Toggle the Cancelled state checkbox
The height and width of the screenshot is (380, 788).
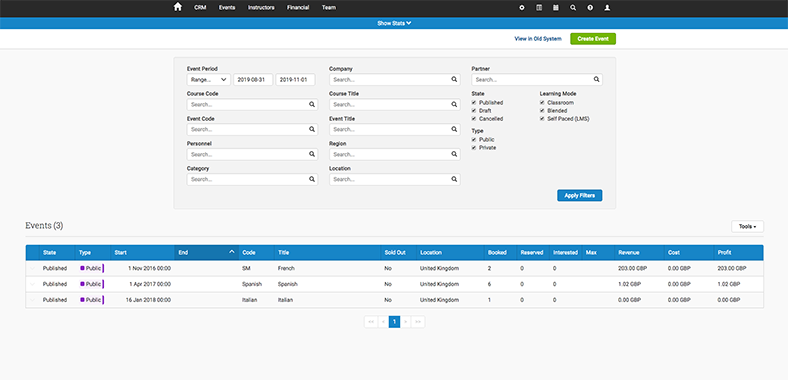(474, 119)
